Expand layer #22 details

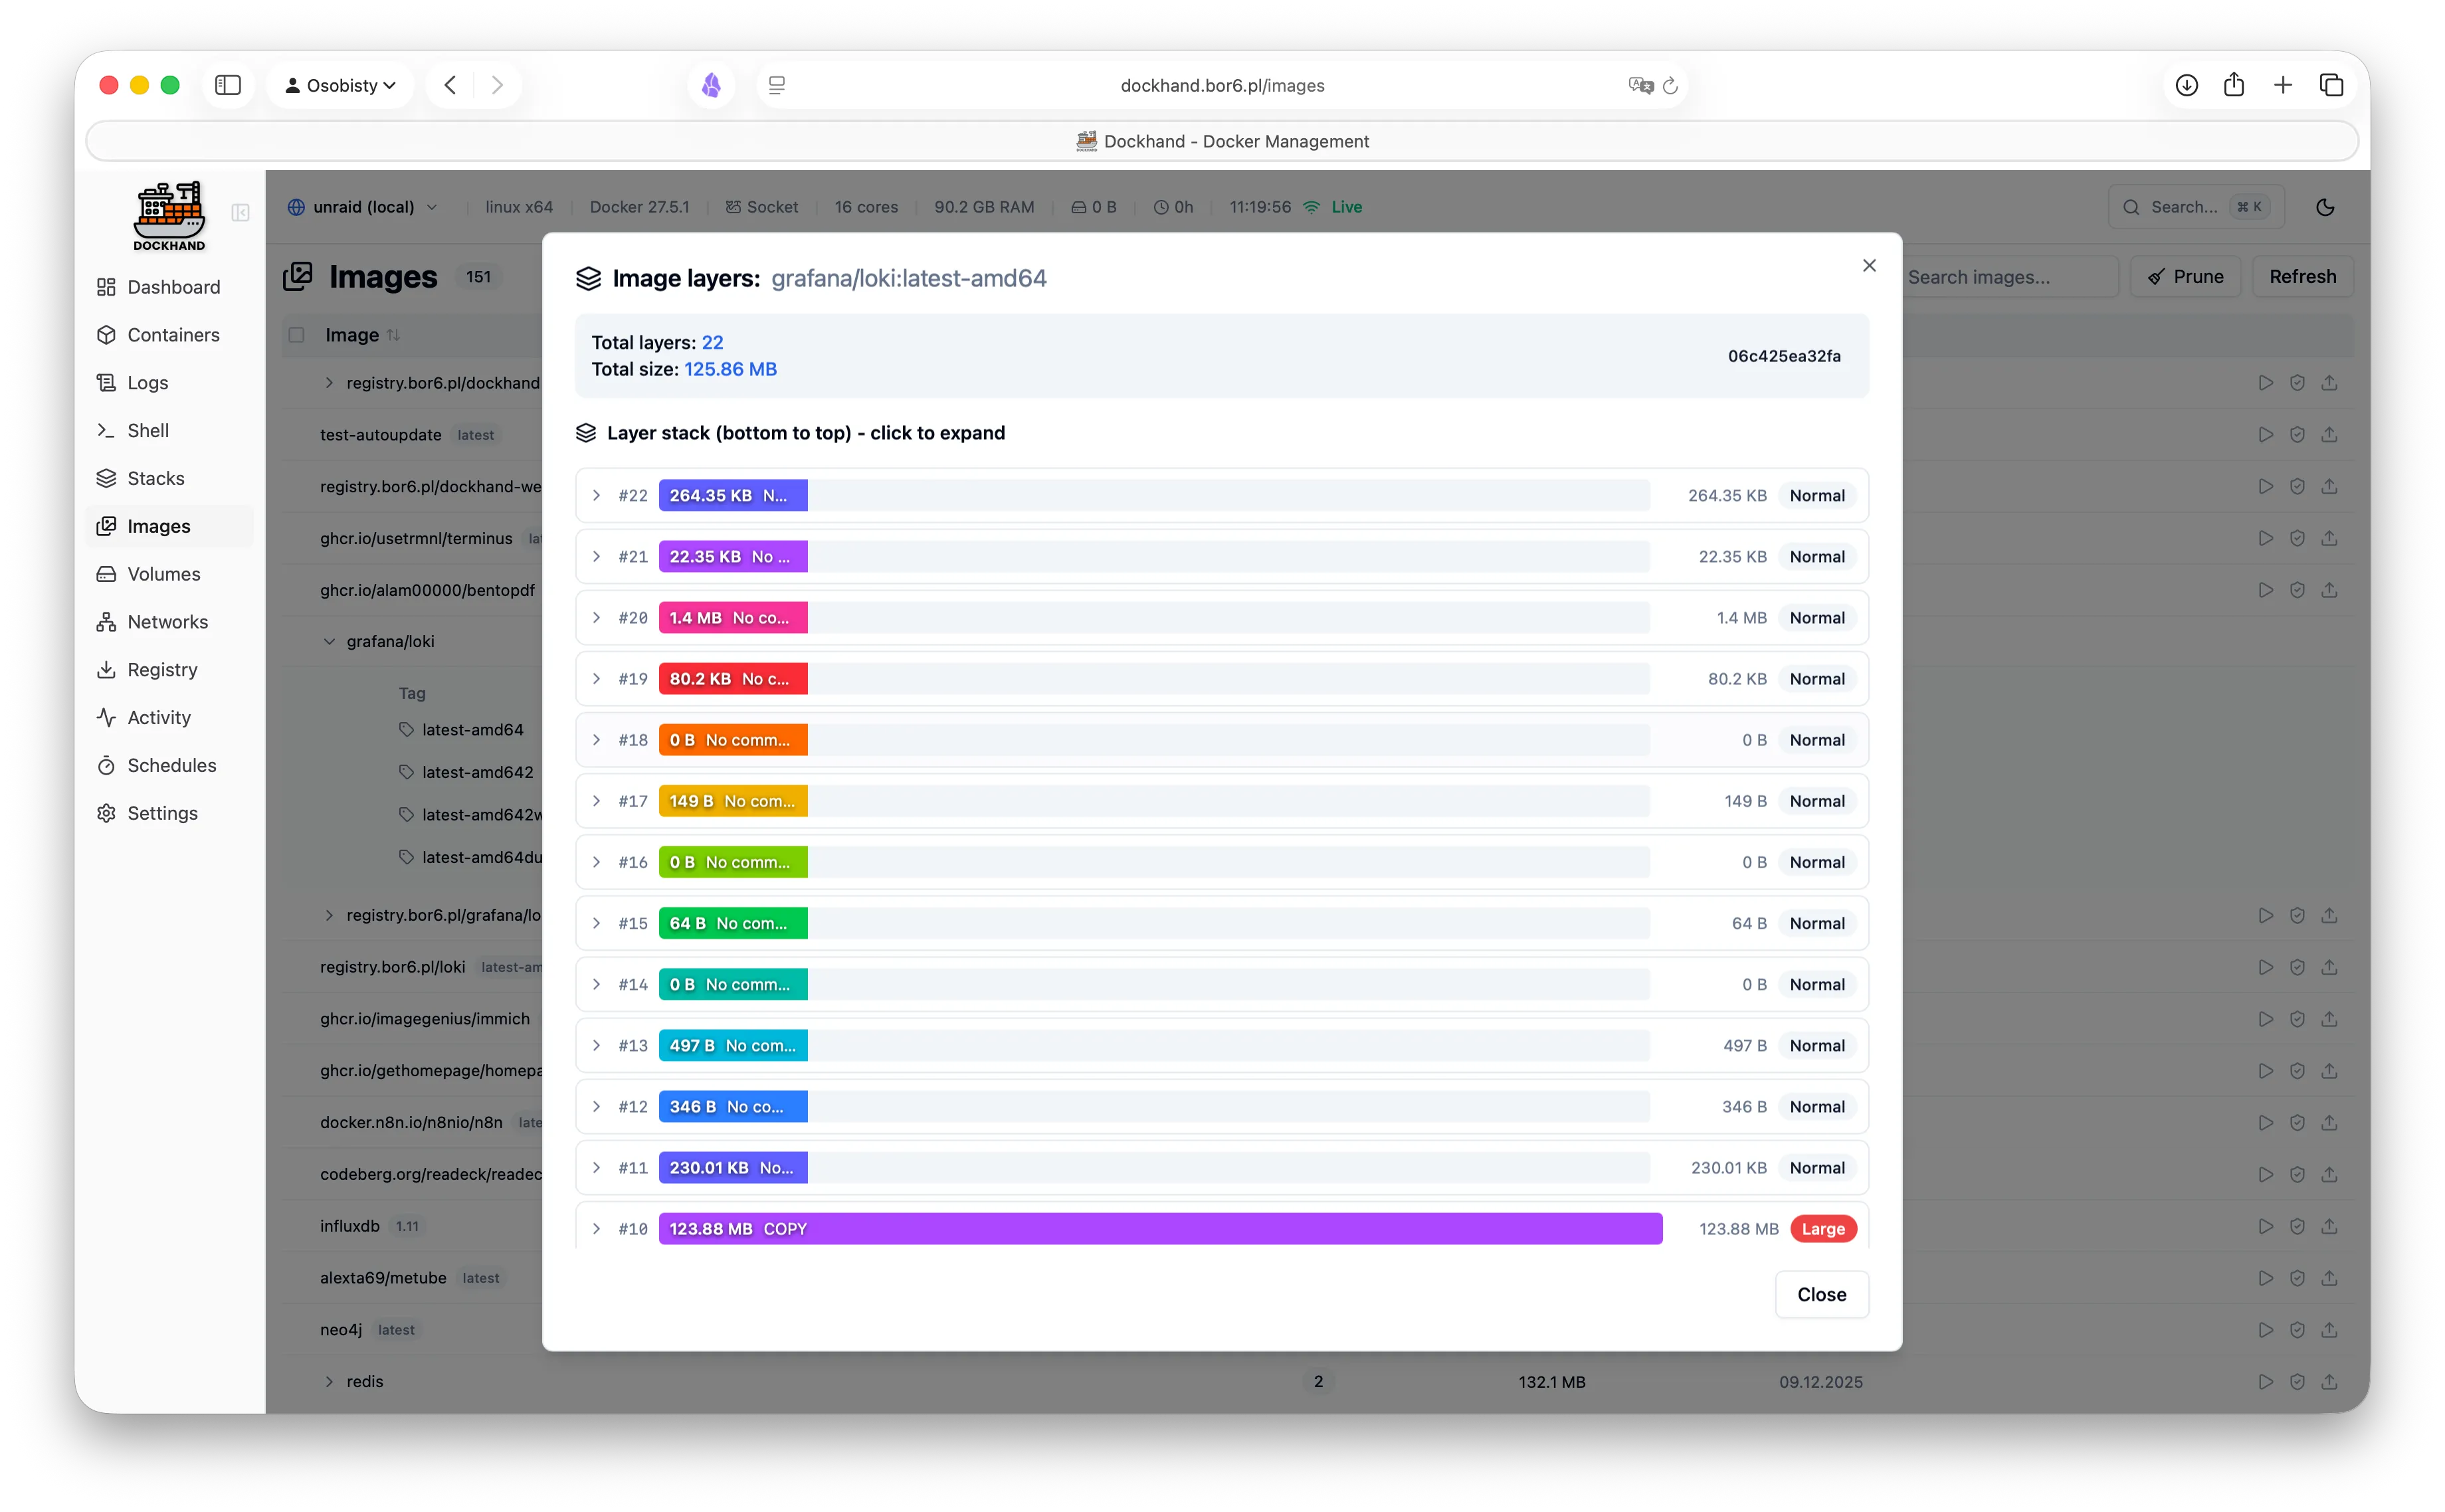[x=597, y=495]
